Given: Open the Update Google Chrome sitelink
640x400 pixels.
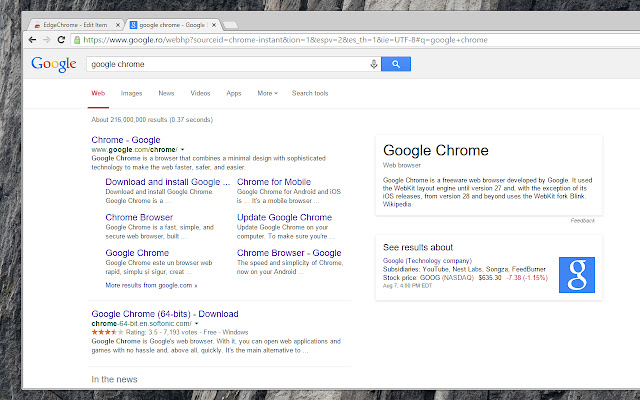Looking at the screenshot, I should tap(284, 217).
